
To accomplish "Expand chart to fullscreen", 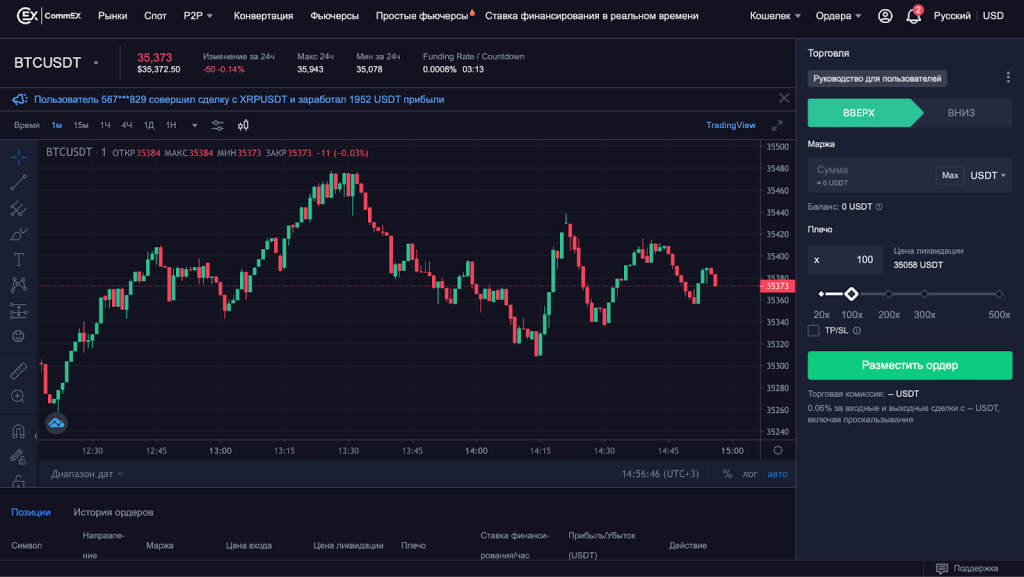I will tap(777, 125).
